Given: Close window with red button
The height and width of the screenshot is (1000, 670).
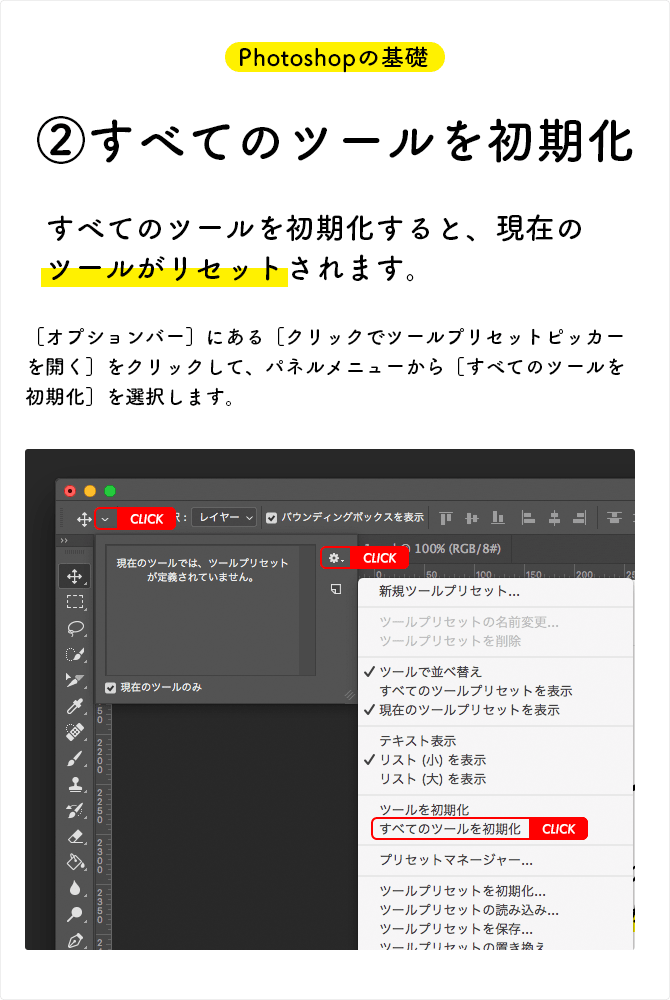Looking at the screenshot, I should tap(70, 490).
